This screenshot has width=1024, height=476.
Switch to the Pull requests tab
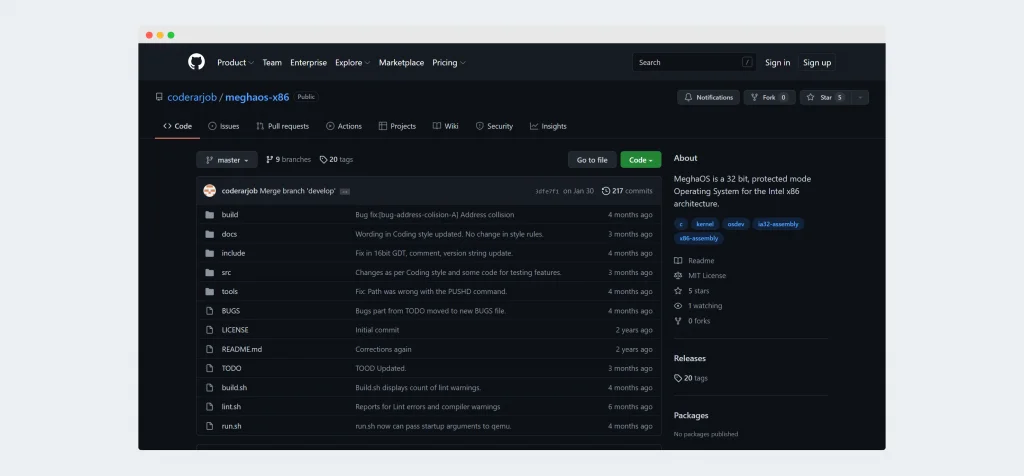283,126
